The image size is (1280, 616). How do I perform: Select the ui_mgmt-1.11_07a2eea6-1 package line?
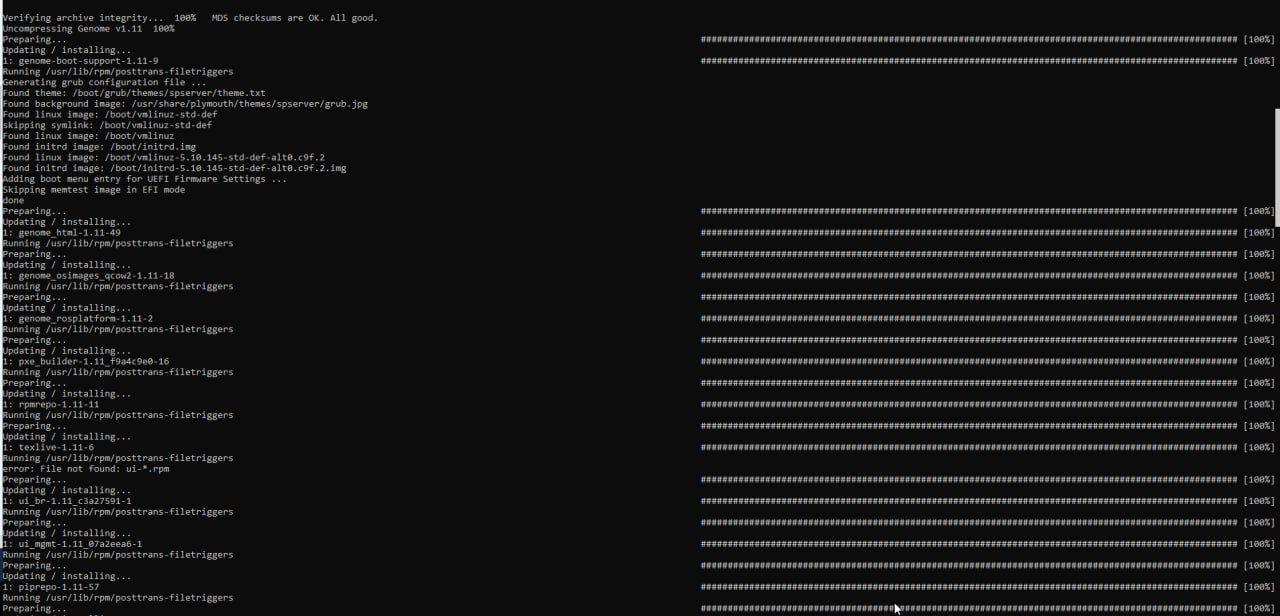[x=72, y=544]
